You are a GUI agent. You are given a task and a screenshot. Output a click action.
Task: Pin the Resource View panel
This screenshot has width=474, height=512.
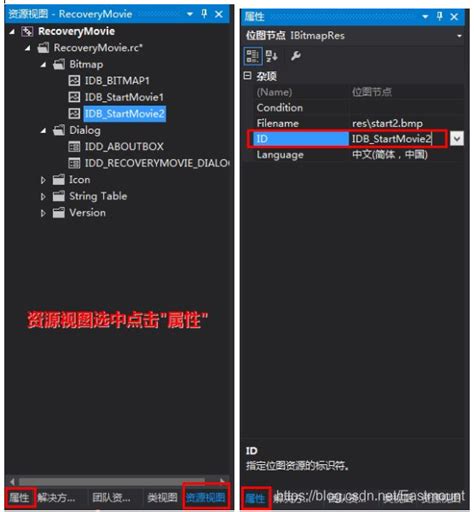pyautogui.click(x=204, y=14)
